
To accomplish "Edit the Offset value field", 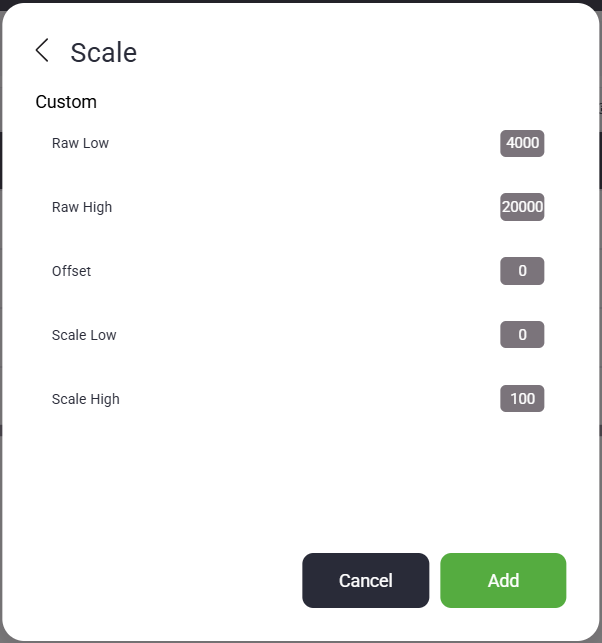I will pyautogui.click(x=522, y=271).
